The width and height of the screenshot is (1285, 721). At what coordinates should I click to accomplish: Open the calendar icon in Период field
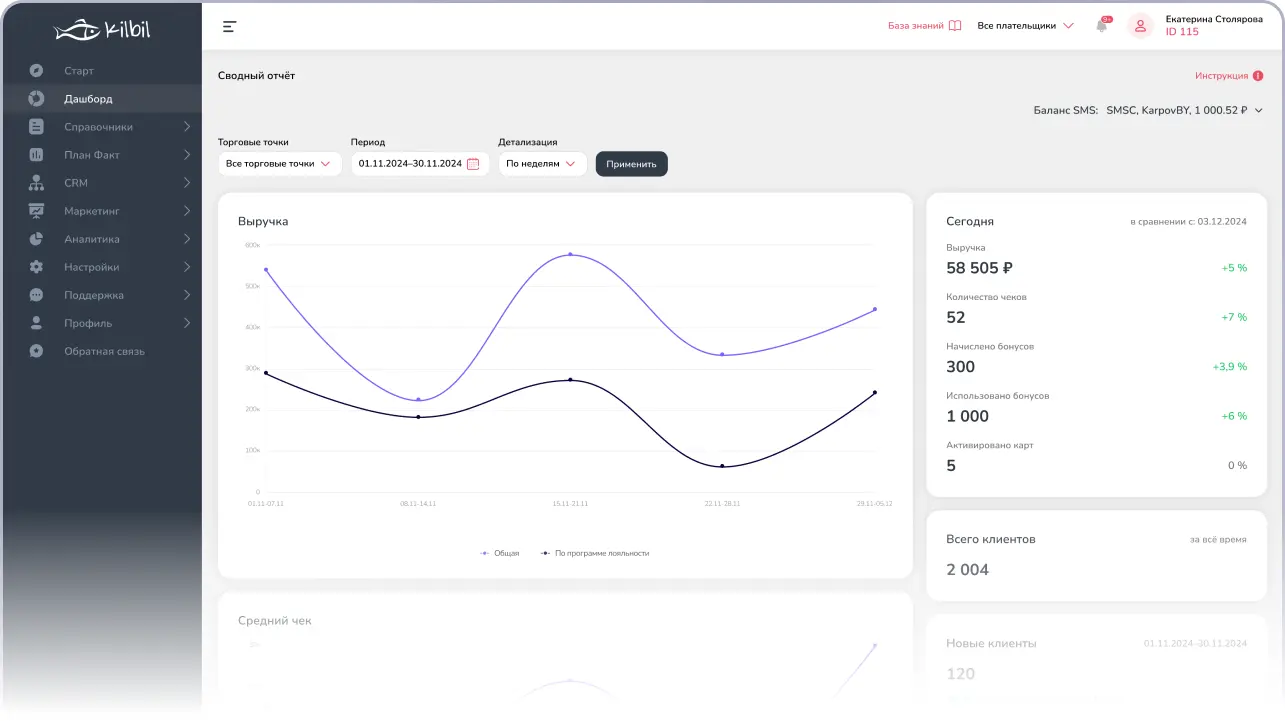[473, 164]
